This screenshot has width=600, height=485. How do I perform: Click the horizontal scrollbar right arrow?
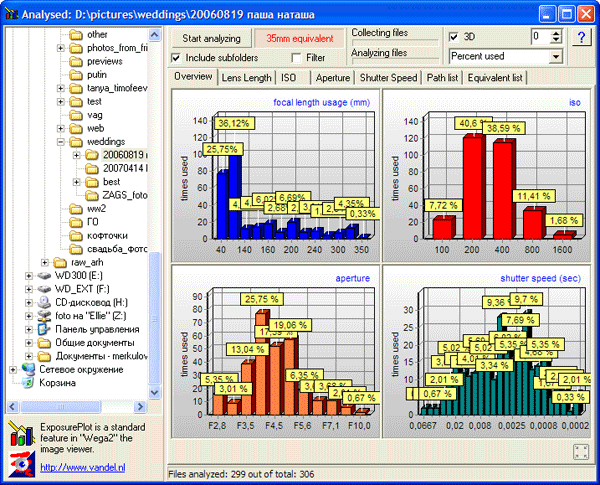pos(140,406)
